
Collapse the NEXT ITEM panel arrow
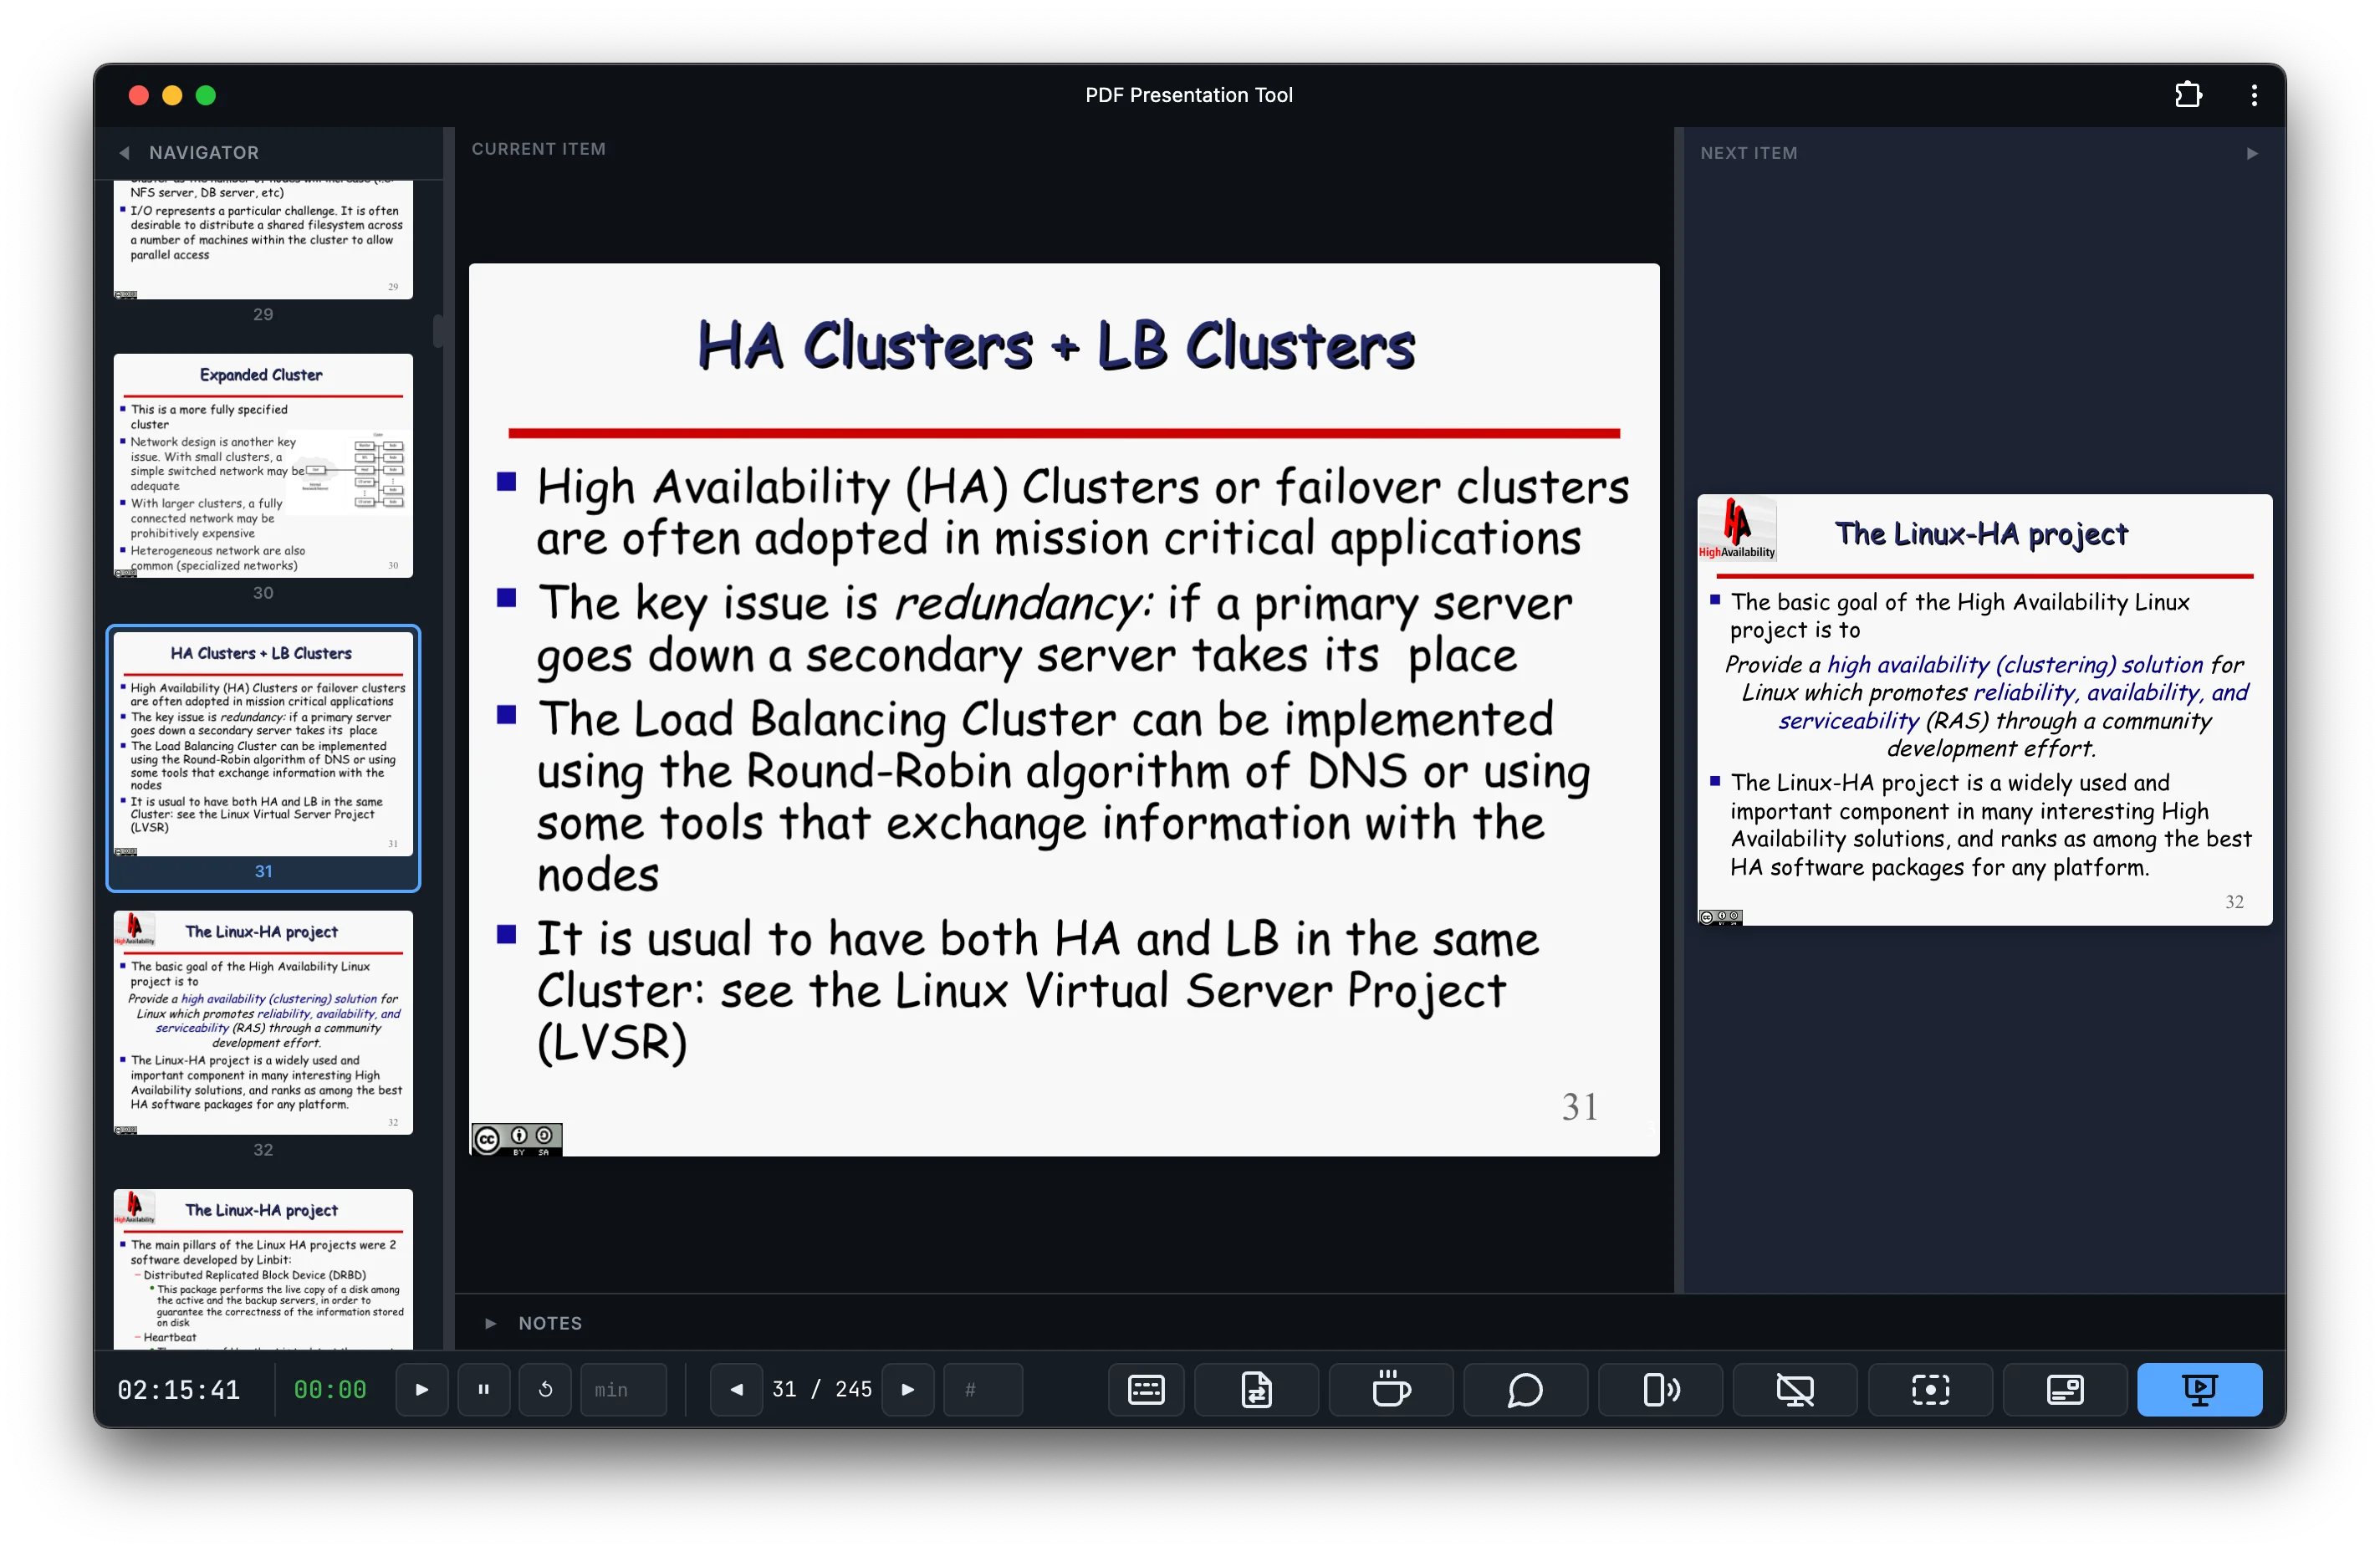2252,153
